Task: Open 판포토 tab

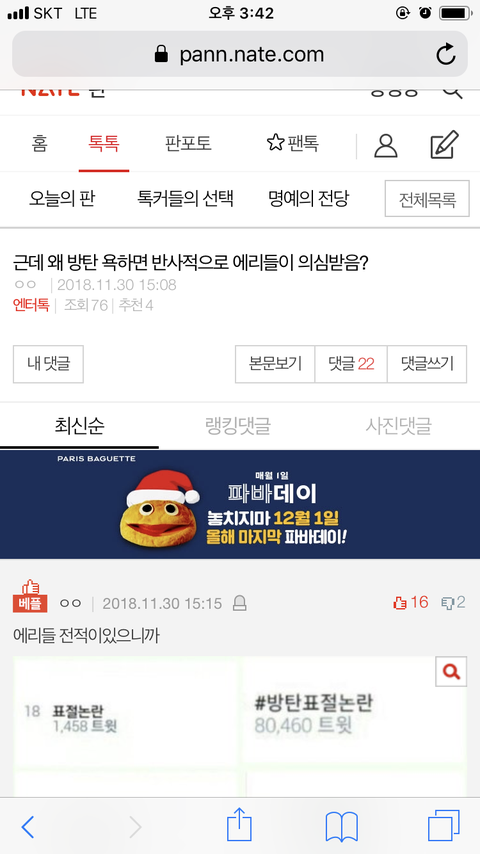Action: 188,144
